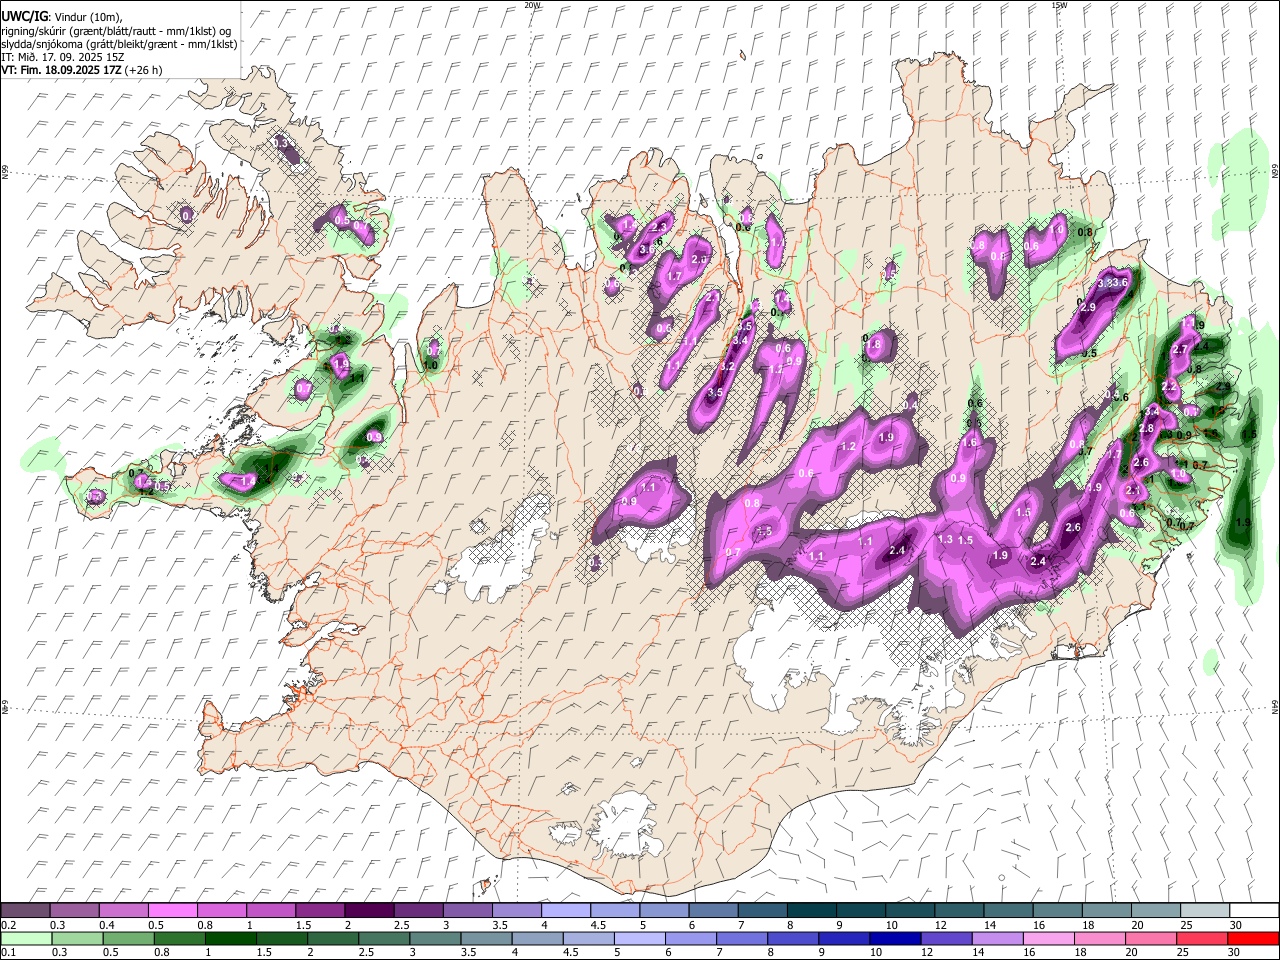Click the '20W' longitude label at top
1280x960 pixels.
(532, 5)
